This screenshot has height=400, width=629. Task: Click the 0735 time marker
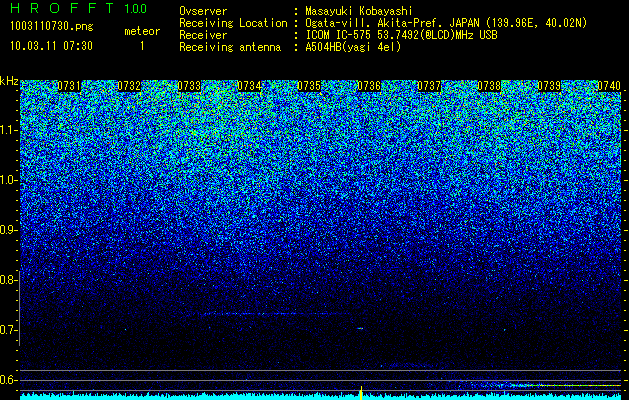click(309, 86)
